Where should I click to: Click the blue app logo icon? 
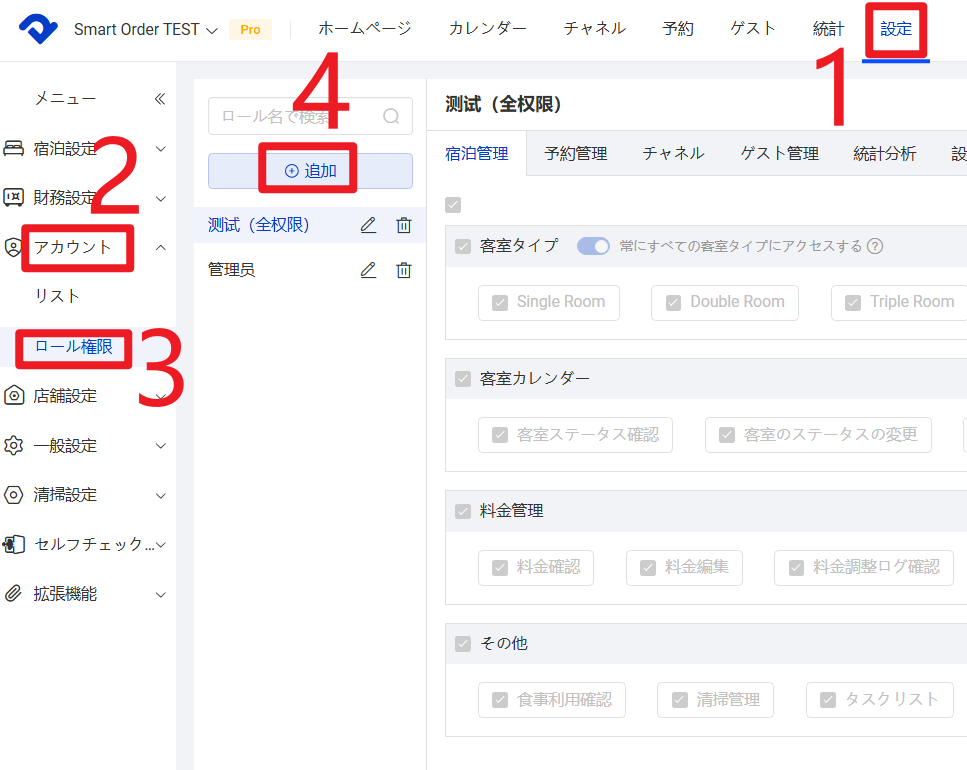[x=38, y=28]
